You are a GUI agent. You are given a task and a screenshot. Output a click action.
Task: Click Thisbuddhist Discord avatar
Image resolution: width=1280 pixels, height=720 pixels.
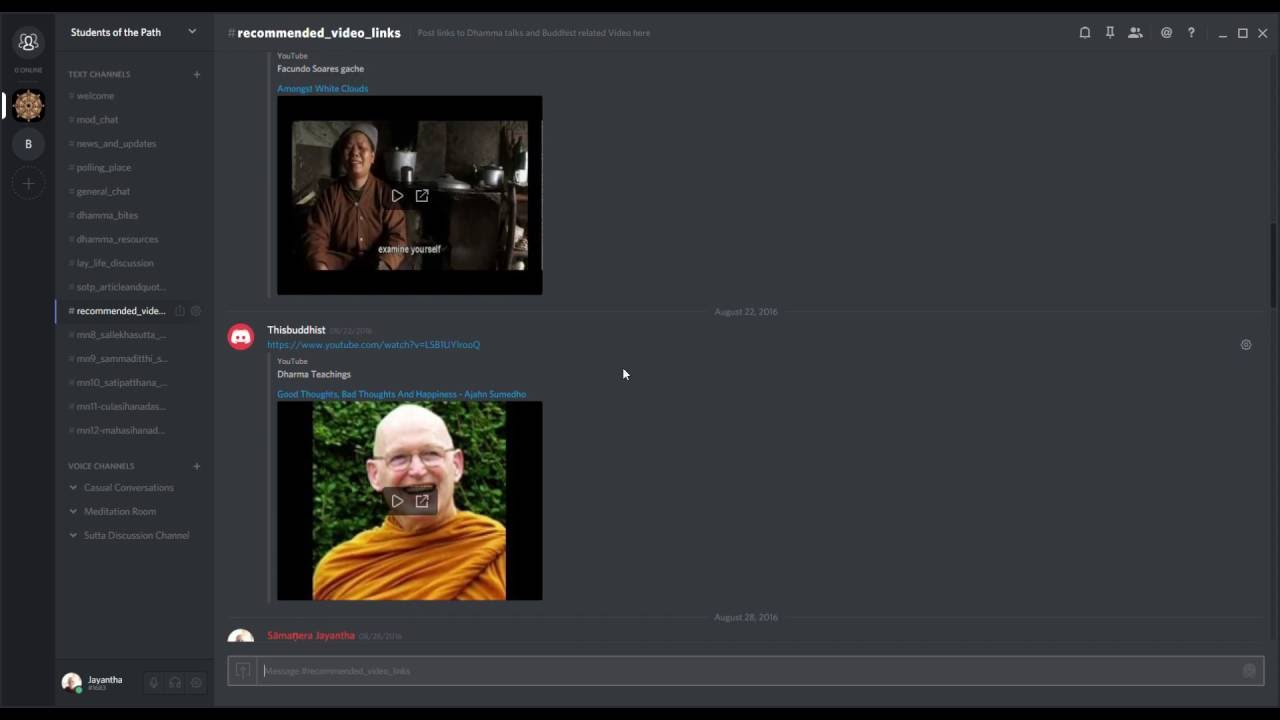[241, 337]
